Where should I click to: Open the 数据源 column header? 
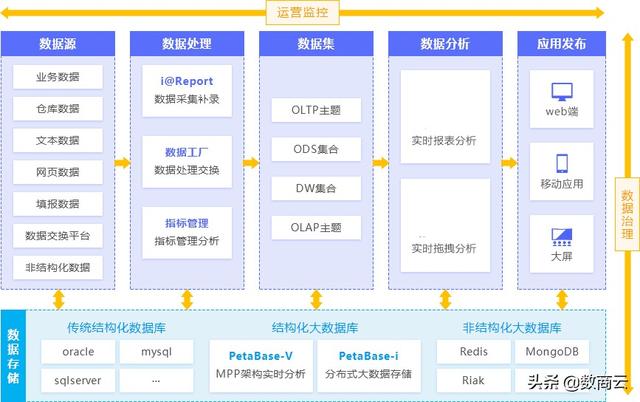tap(58, 44)
